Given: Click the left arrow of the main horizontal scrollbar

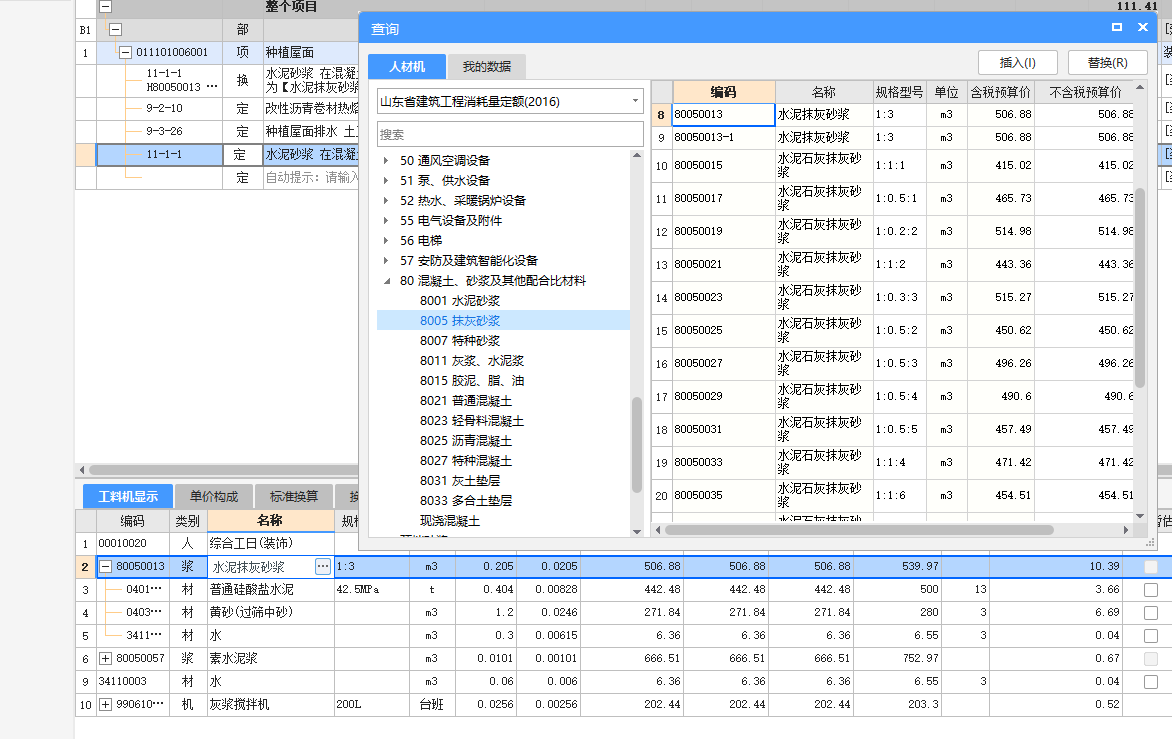Looking at the screenshot, I should click(82, 470).
